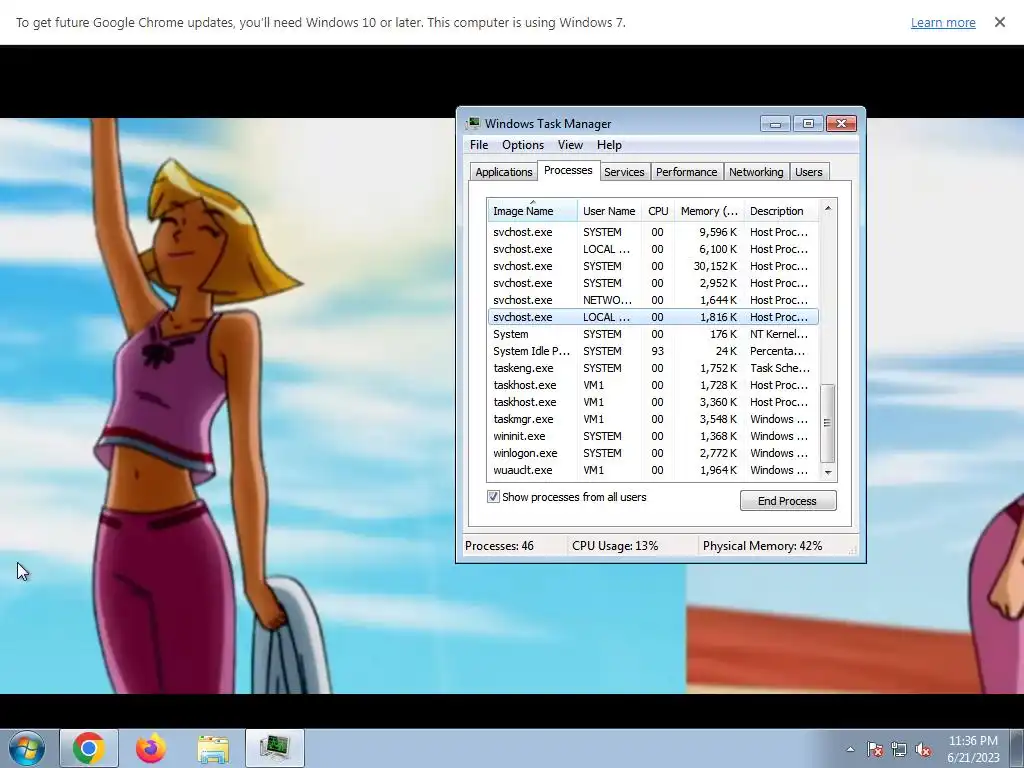This screenshot has width=1024, height=768.
Task: Switch to the Users tab
Action: [x=808, y=172]
